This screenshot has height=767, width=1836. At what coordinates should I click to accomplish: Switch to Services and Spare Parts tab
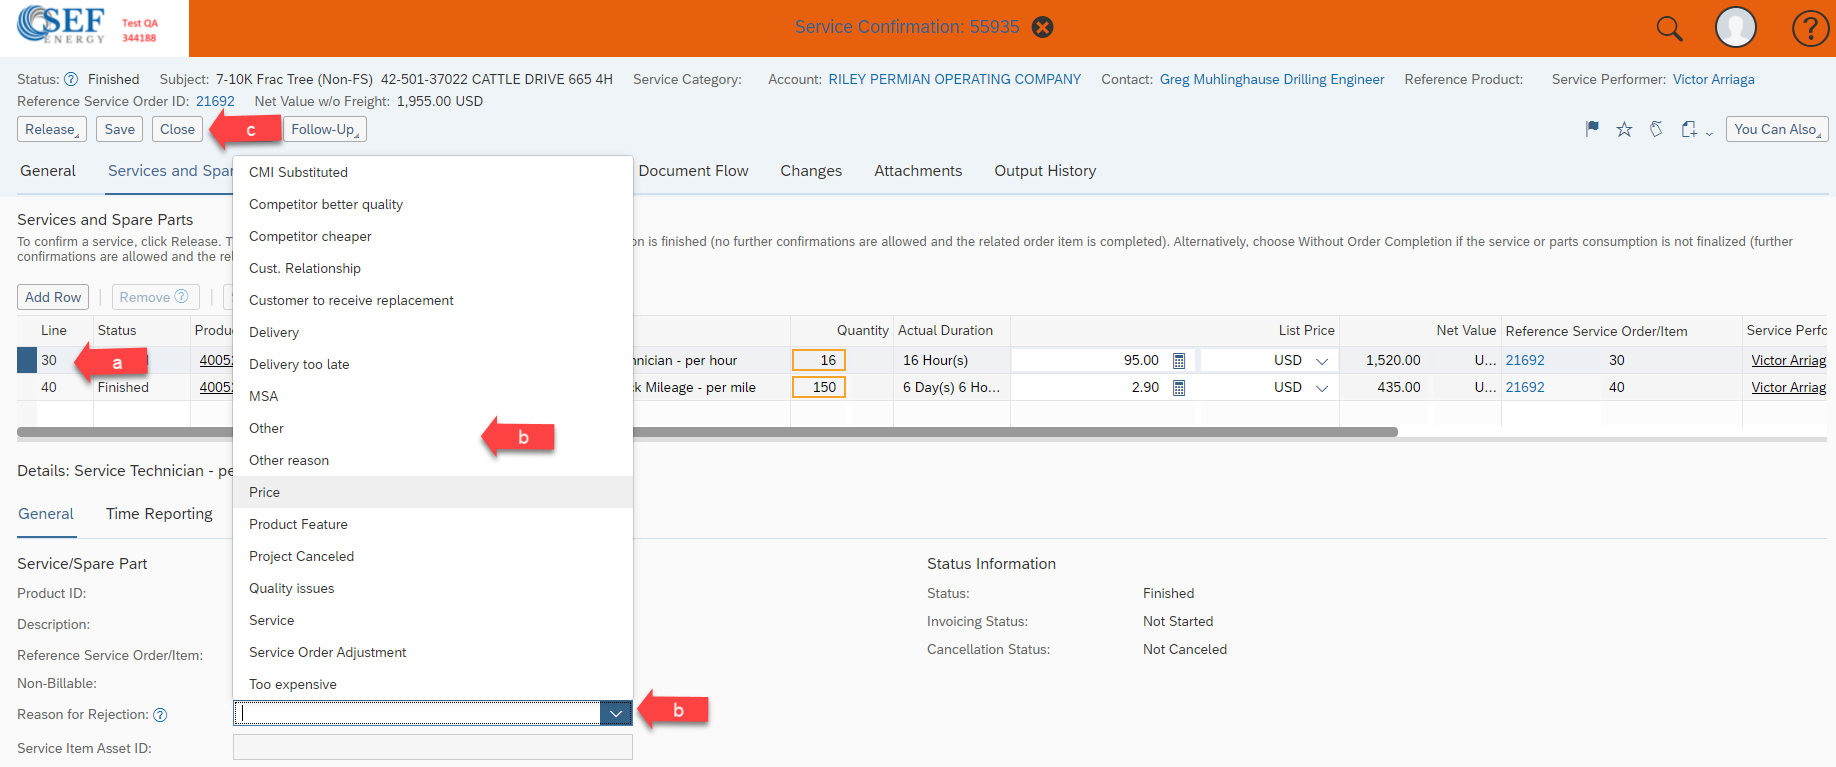point(170,171)
